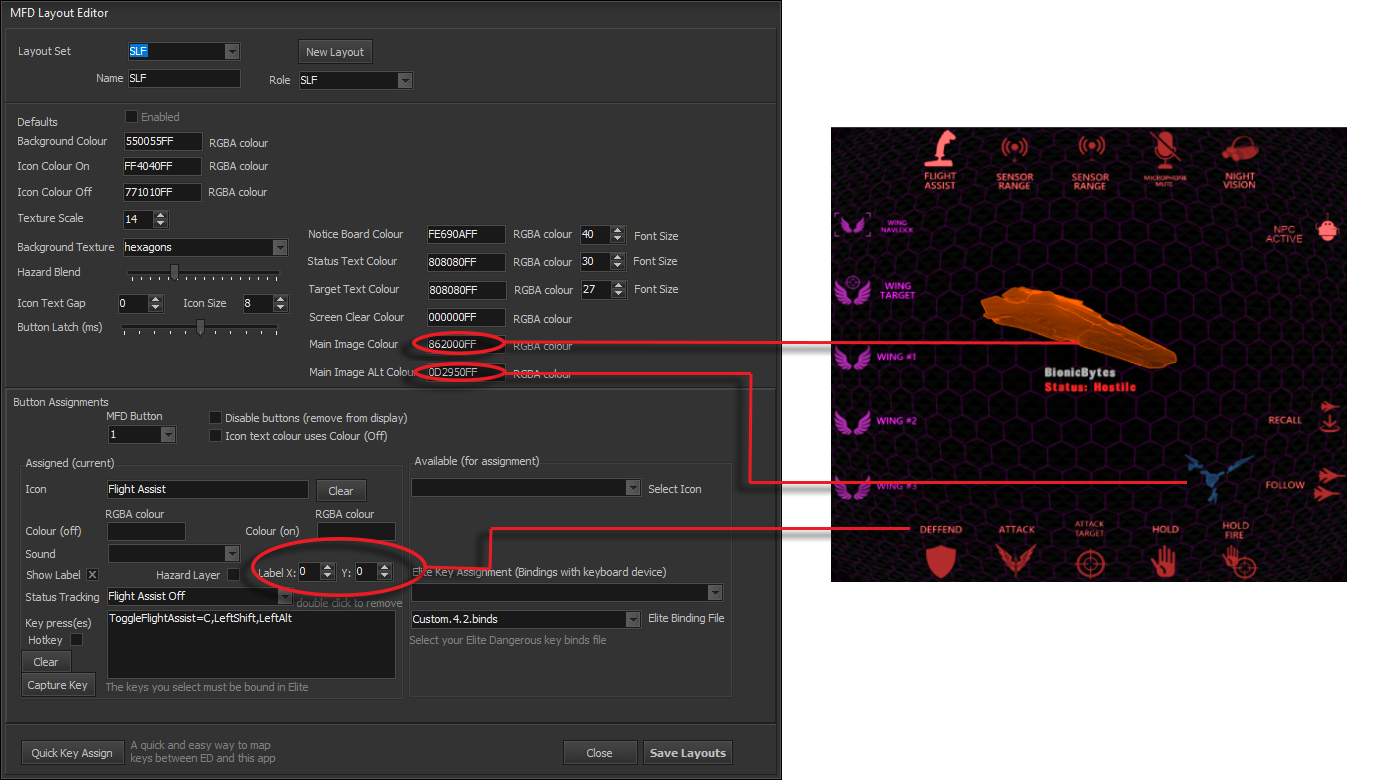
Task: Enable the Disable buttons checkbox
Action: 215,418
